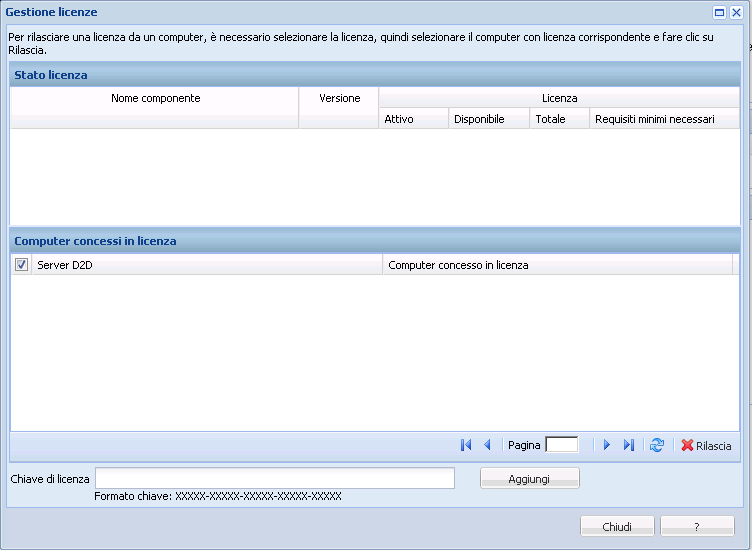Open help with the ? button
Viewport: 752px width, 550px height.
pos(697,526)
